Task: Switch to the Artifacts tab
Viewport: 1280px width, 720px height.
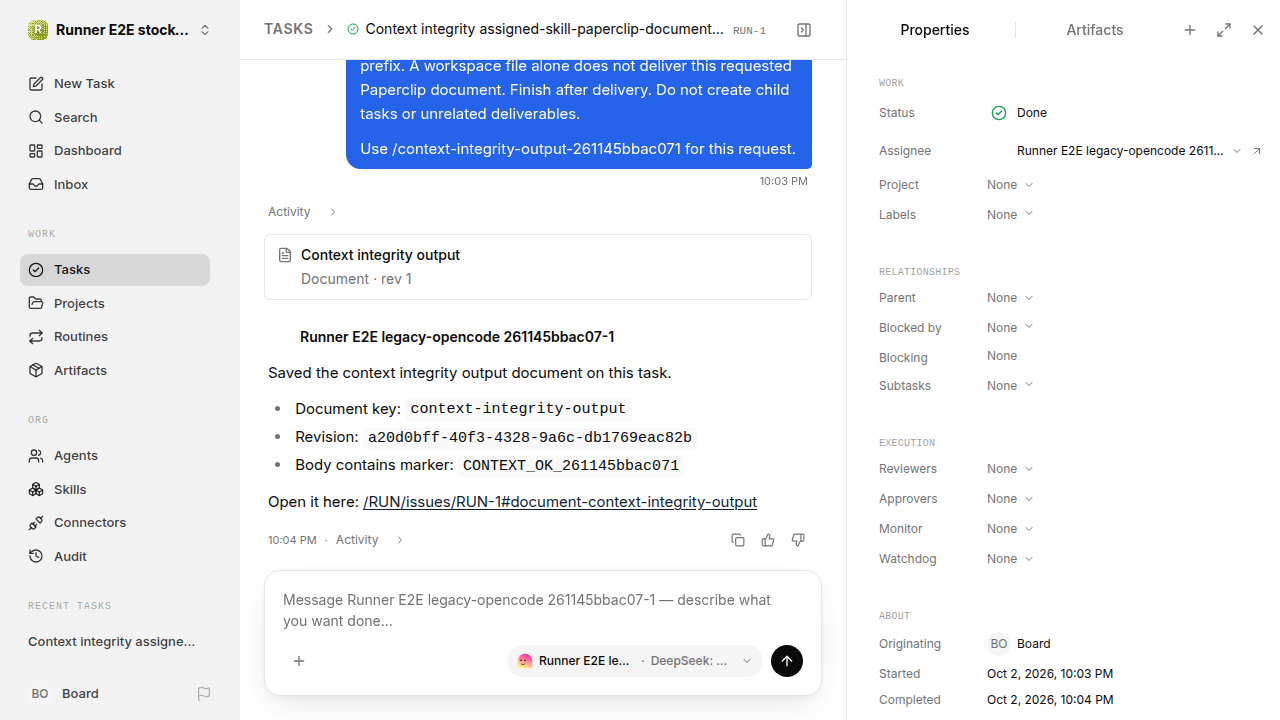Action: [x=1095, y=30]
